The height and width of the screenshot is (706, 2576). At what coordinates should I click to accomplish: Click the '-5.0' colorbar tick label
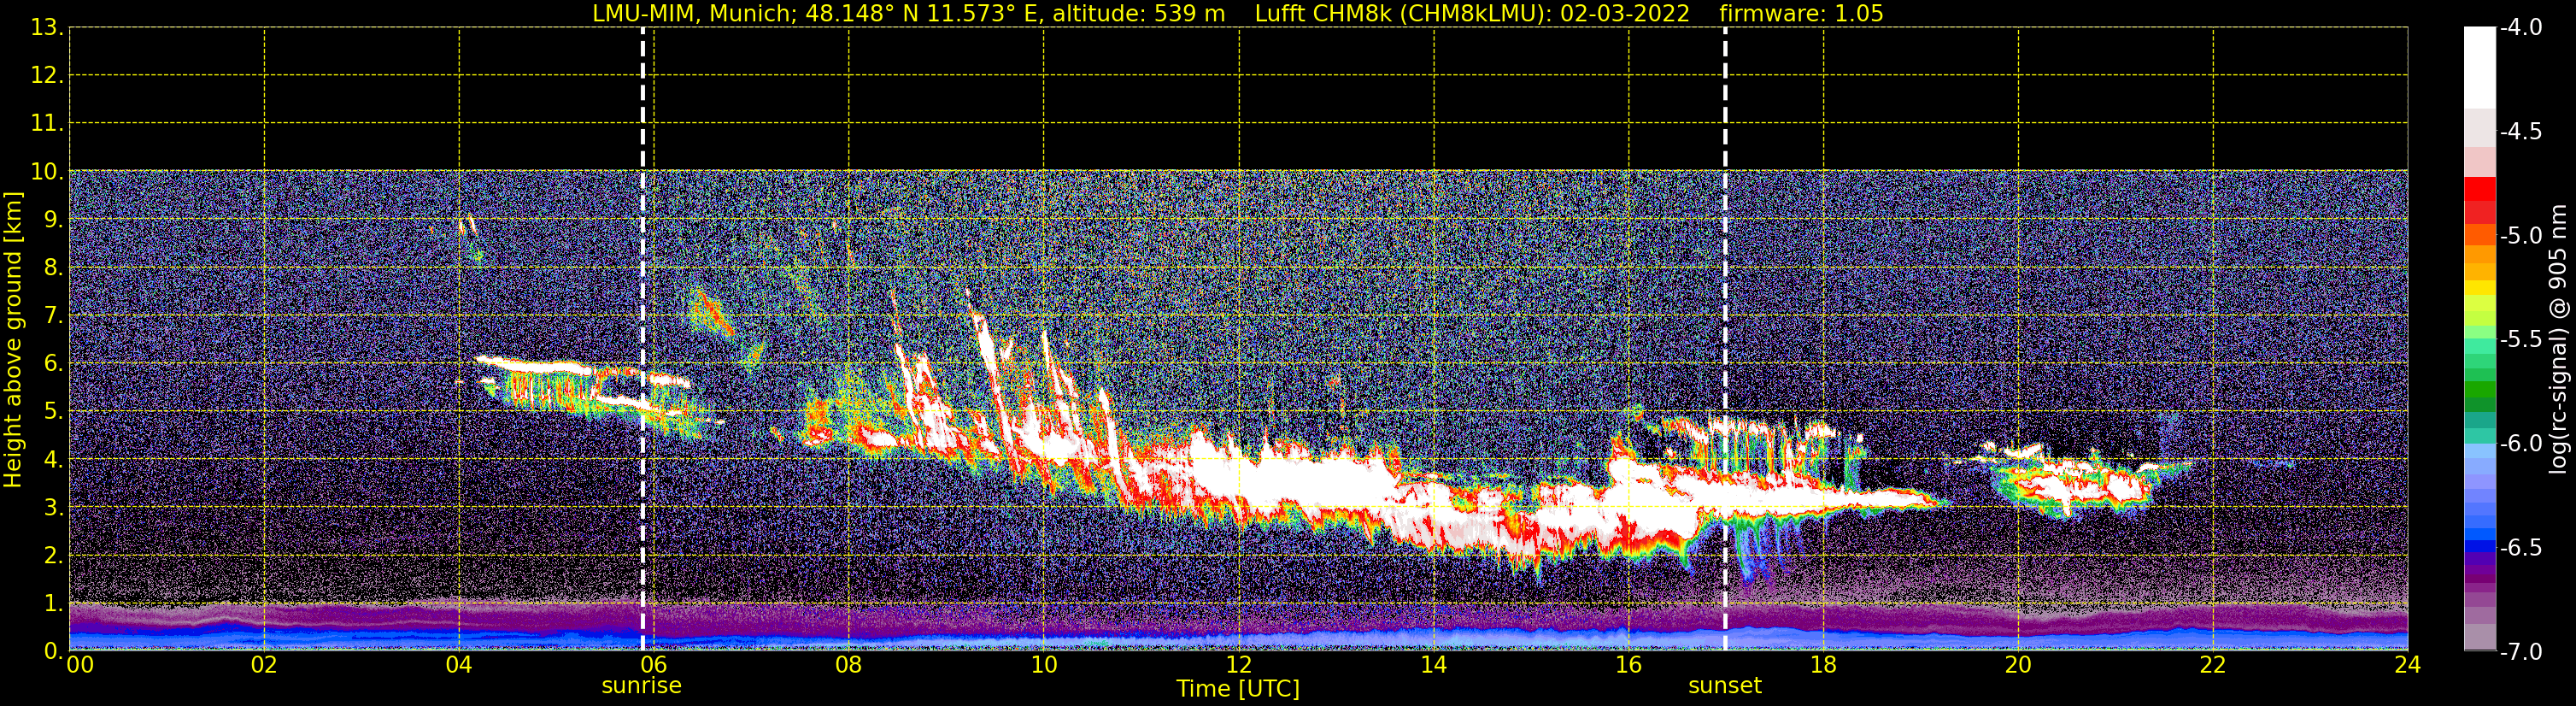tap(2520, 235)
